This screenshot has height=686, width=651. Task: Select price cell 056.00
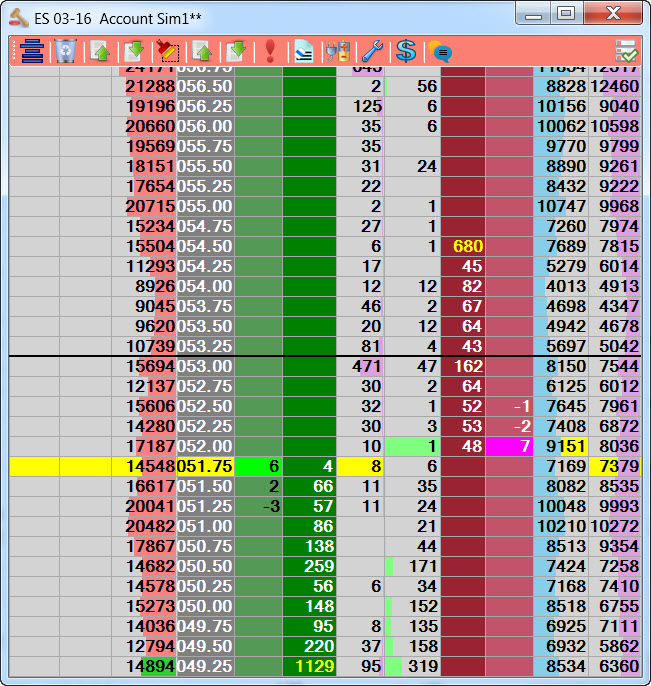(x=205, y=126)
